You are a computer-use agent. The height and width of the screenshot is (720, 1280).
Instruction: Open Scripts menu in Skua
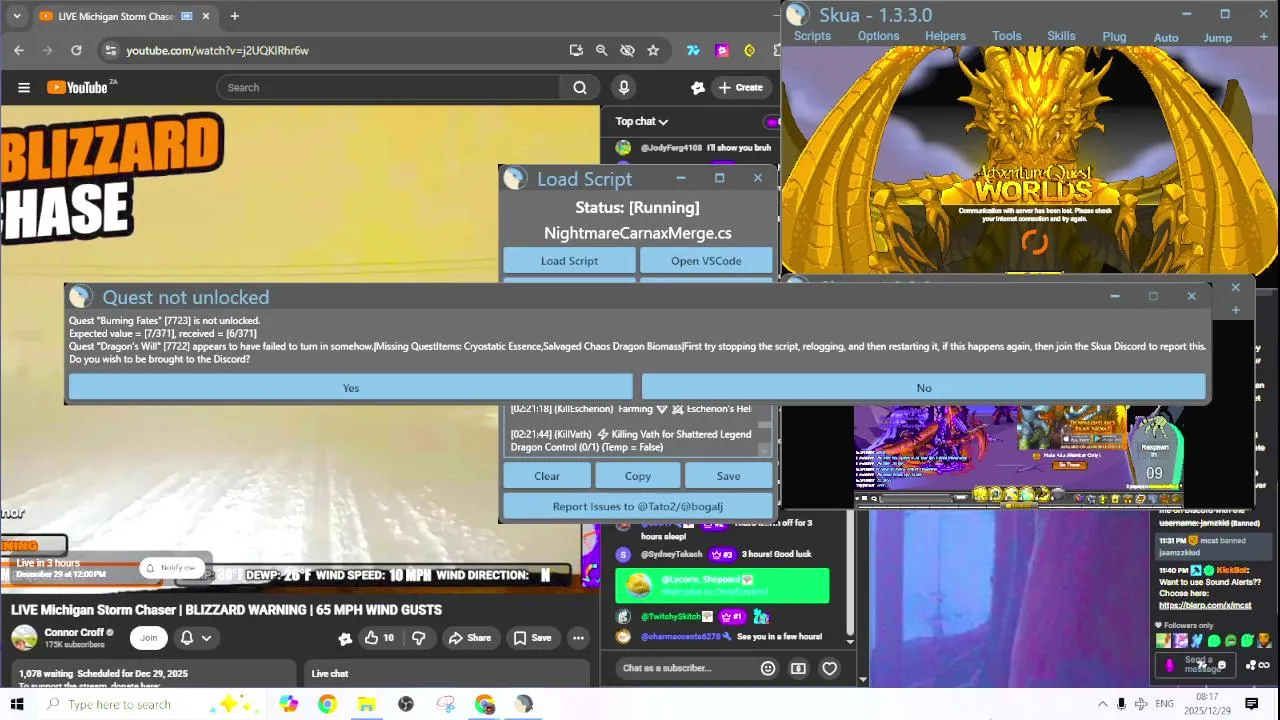tap(812, 36)
